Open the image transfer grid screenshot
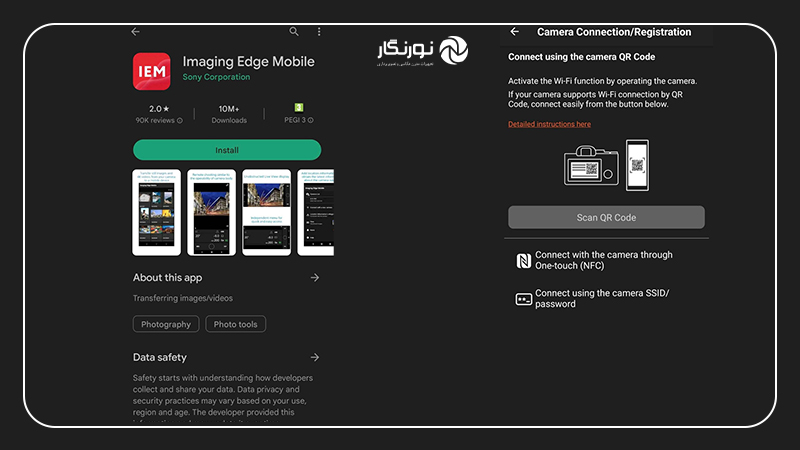The width and height of the screenshot is (800, 450). (x=157, y=212)
